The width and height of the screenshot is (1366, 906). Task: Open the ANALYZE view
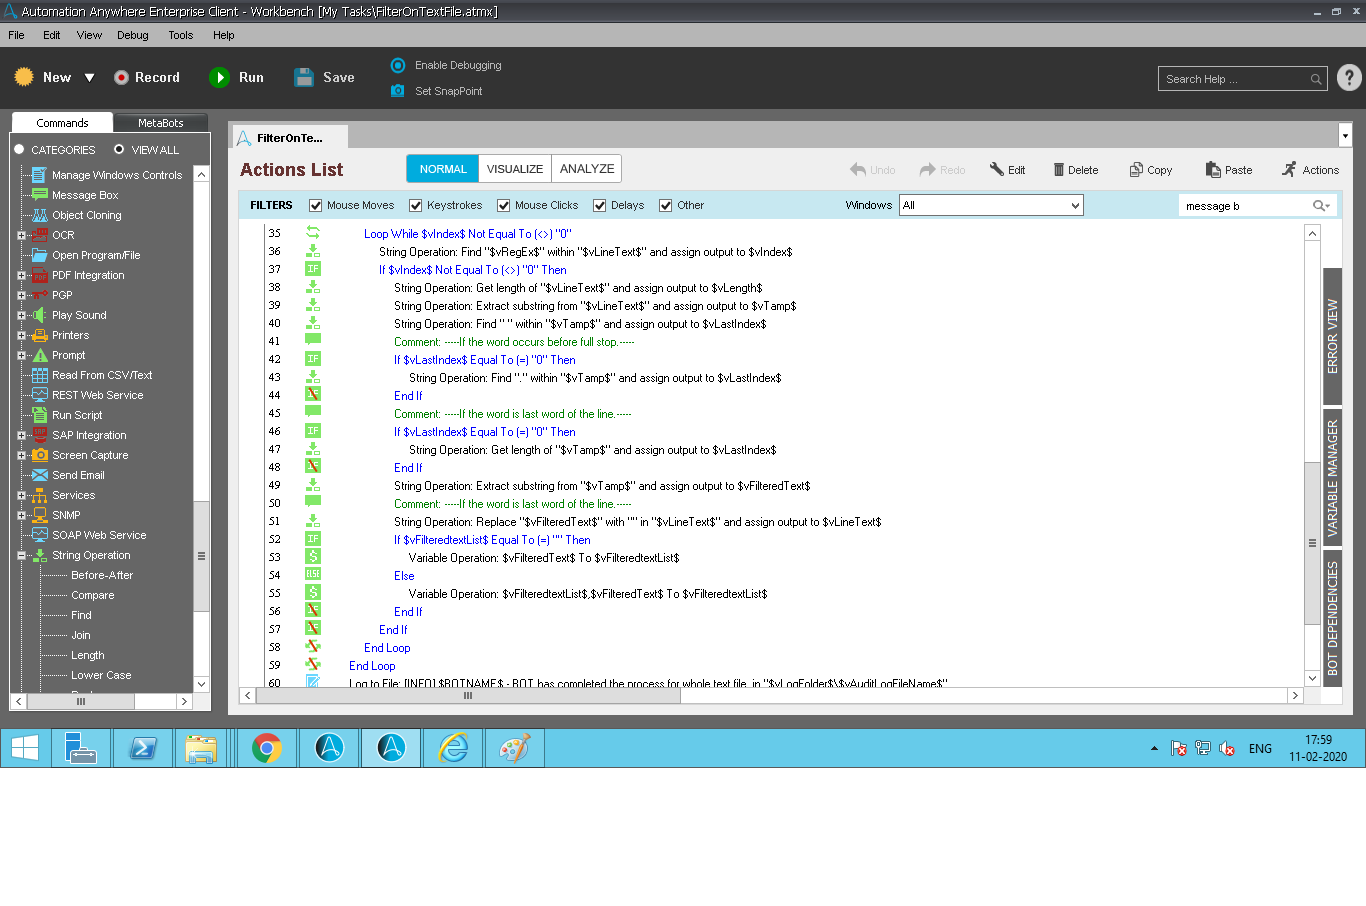click(x=587, y=169)
